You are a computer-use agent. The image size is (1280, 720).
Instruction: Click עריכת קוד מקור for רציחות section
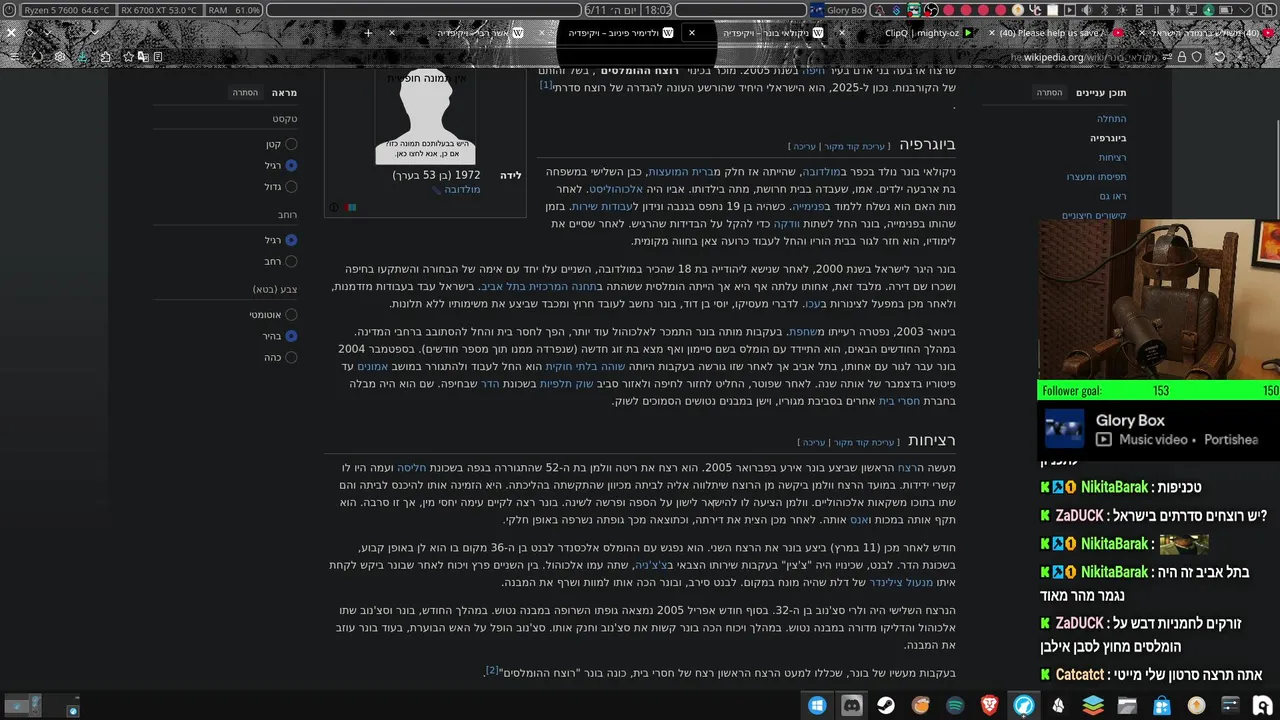865,442
